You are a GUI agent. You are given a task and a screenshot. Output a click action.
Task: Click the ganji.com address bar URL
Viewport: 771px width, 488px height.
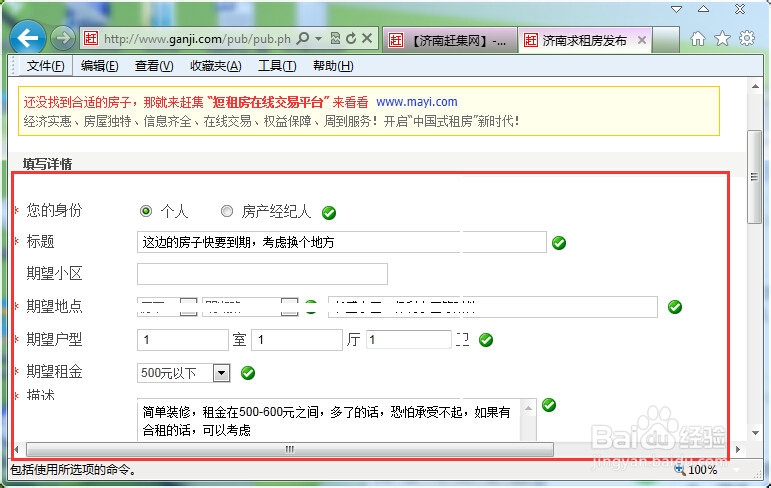197,38
